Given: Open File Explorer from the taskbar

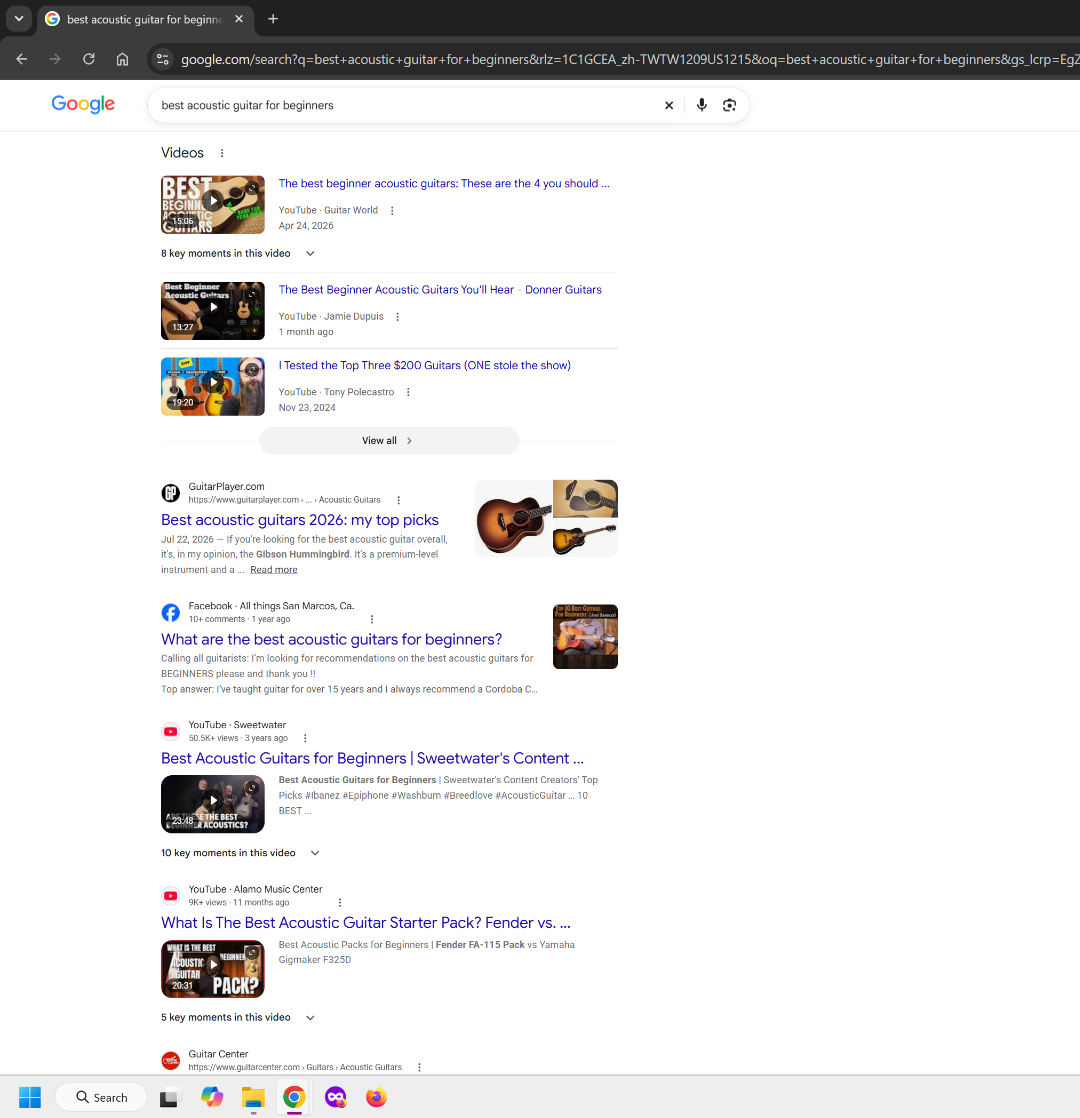Looking at the screenshot, I should [x=253, y=1097].
